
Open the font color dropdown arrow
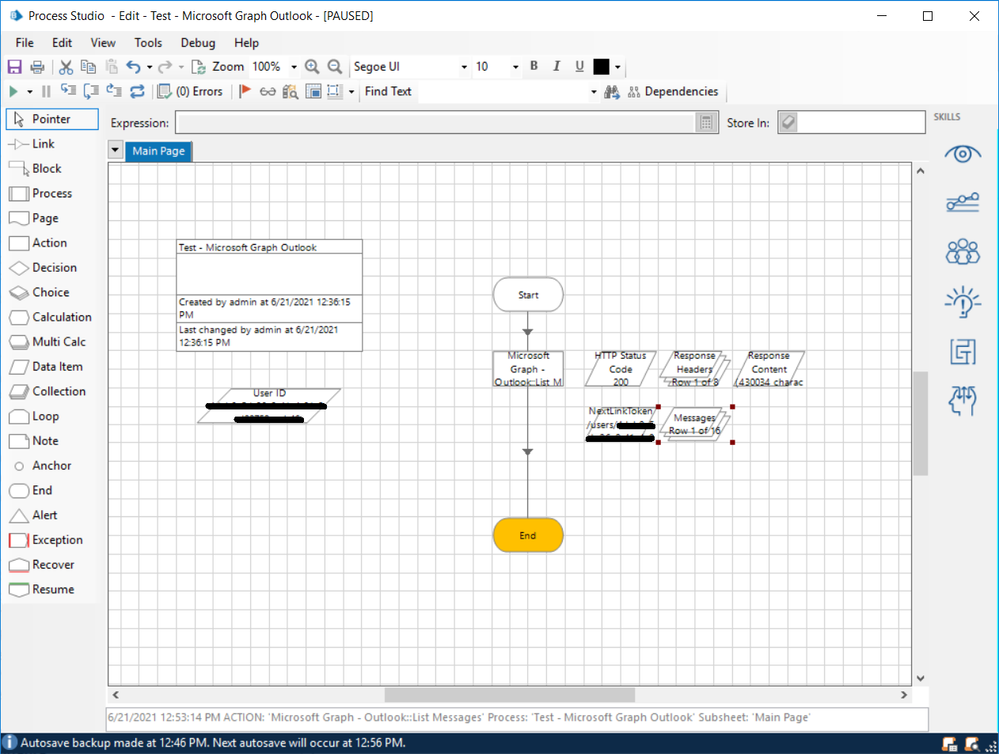(x=617, y=67)
